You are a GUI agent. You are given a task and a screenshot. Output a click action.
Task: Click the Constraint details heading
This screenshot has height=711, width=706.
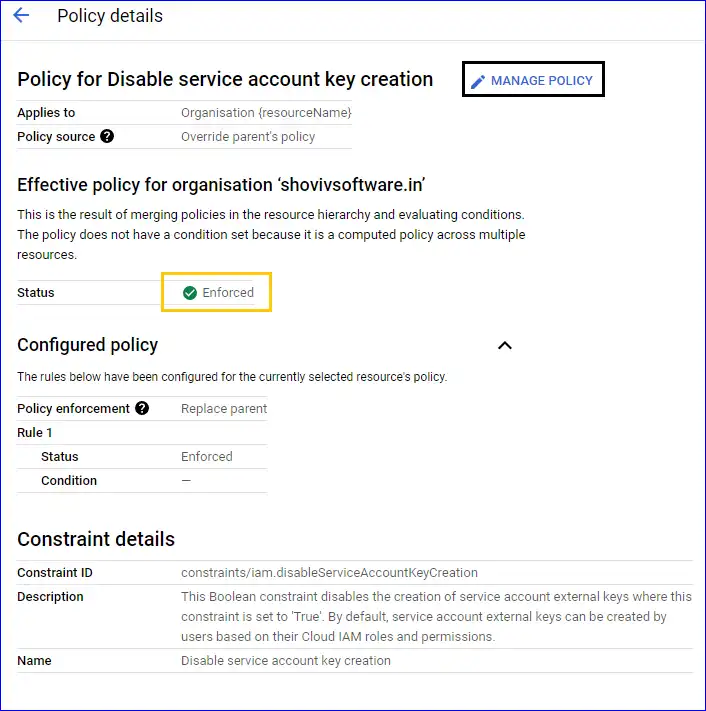click(96, 539)
